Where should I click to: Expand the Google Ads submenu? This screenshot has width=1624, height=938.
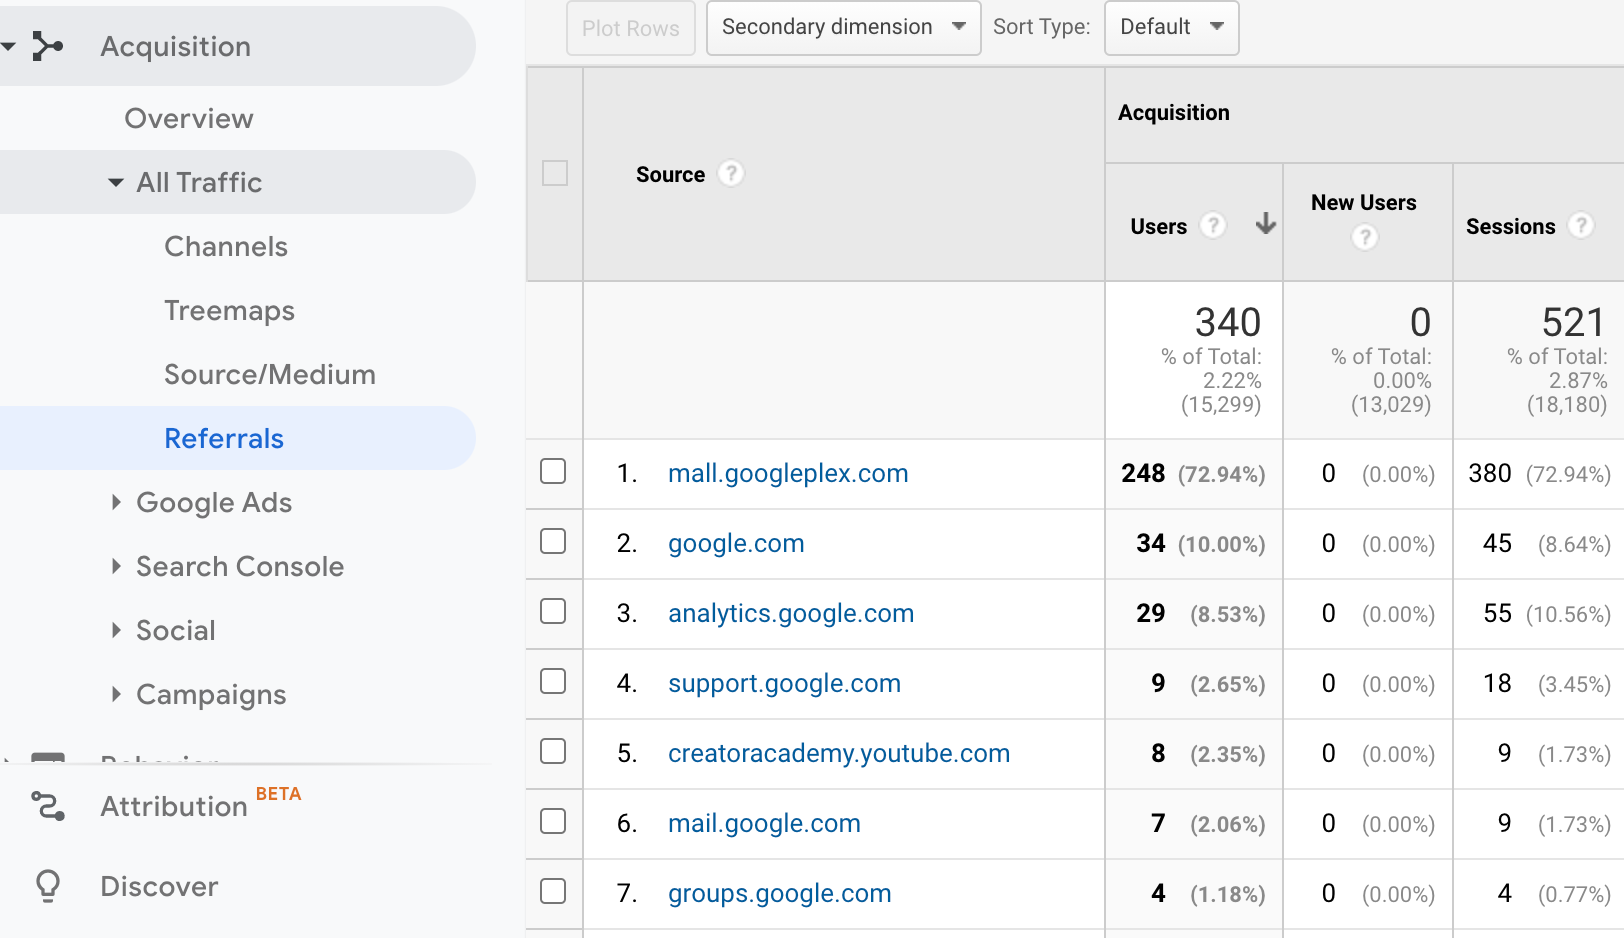tap(116, 502)
